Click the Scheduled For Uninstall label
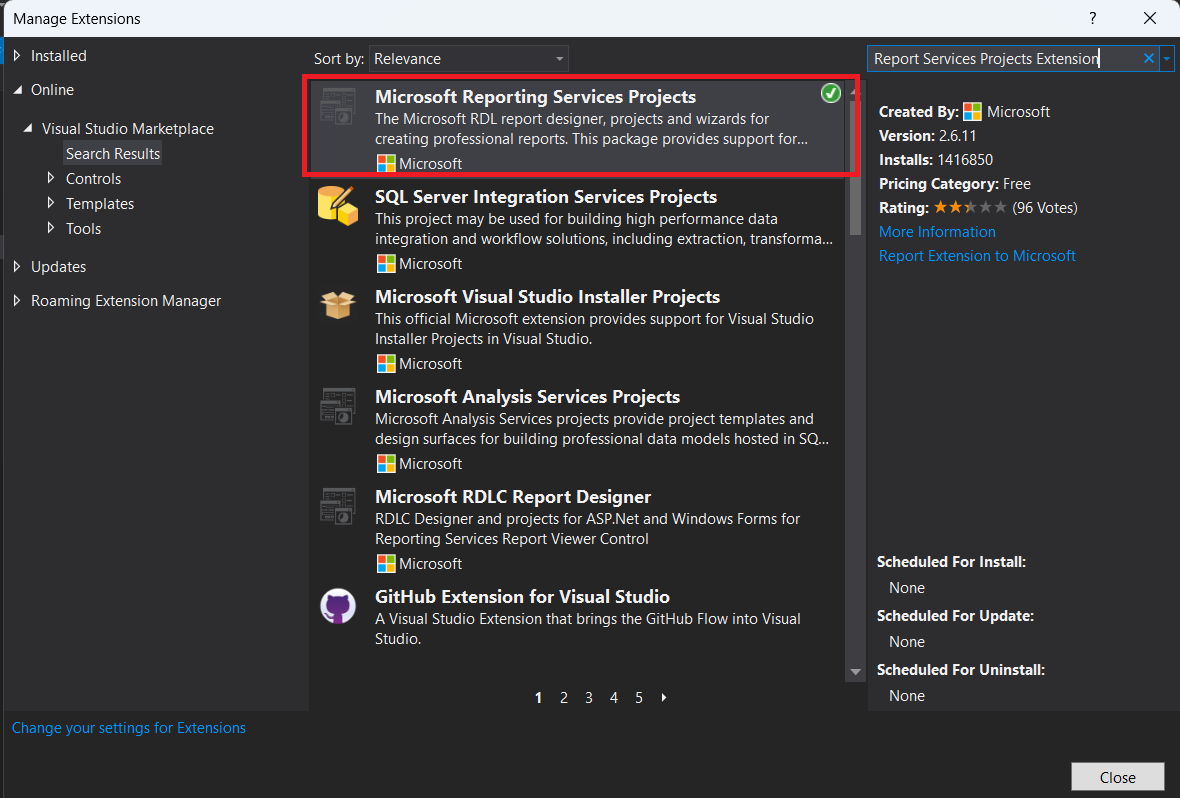This screenshot has height=798, width=1180. click(960, 670)
